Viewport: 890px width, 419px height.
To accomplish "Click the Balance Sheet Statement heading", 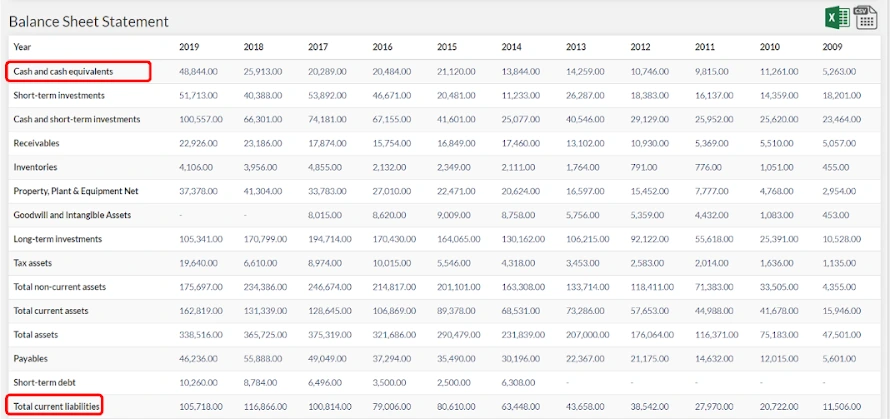I will (x=88, y=21).
